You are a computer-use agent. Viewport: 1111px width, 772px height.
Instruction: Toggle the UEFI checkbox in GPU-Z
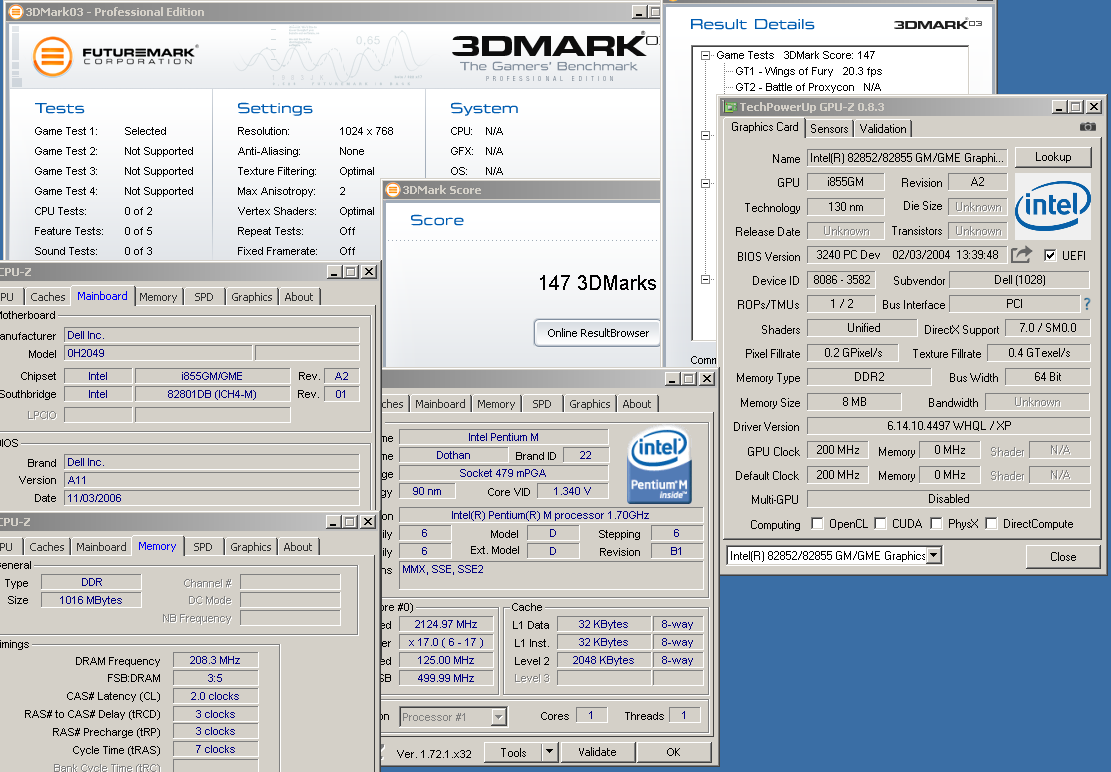(x=1050, y=256)
